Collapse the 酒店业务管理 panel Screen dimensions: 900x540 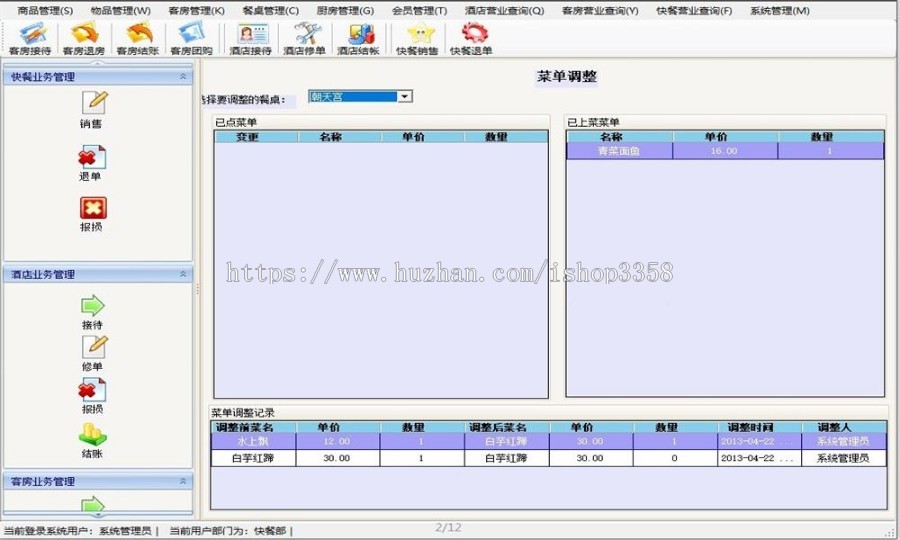tap(183, 274)
